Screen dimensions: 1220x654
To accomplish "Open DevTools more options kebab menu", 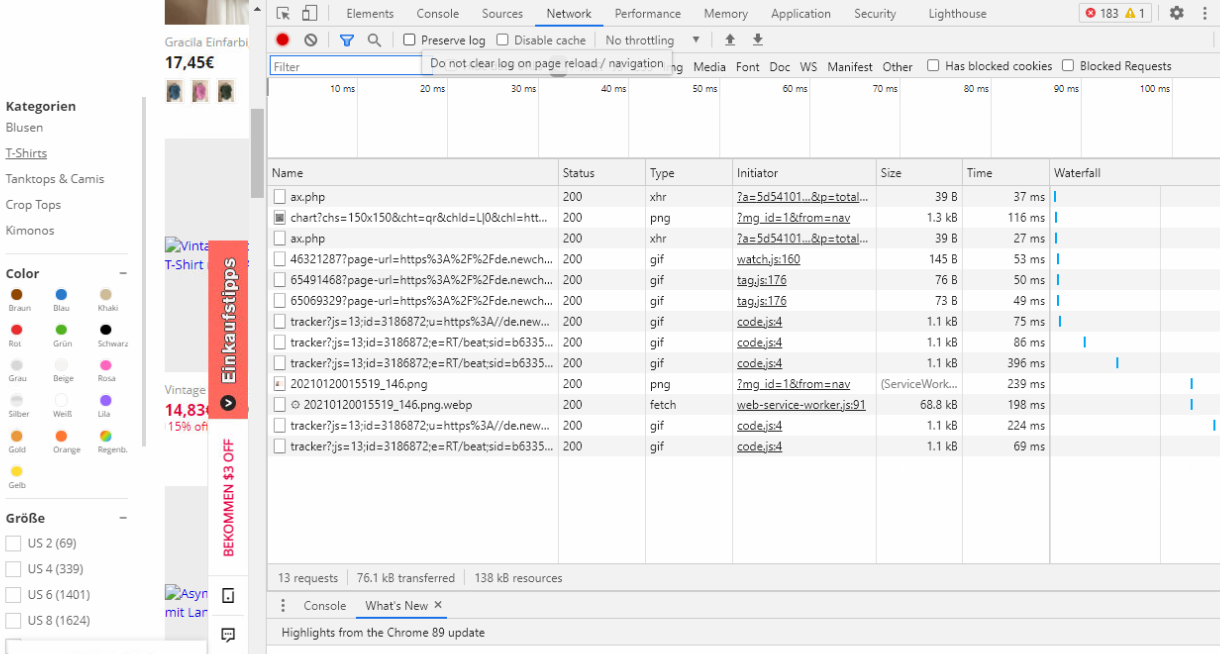I will pos(1204,13).
